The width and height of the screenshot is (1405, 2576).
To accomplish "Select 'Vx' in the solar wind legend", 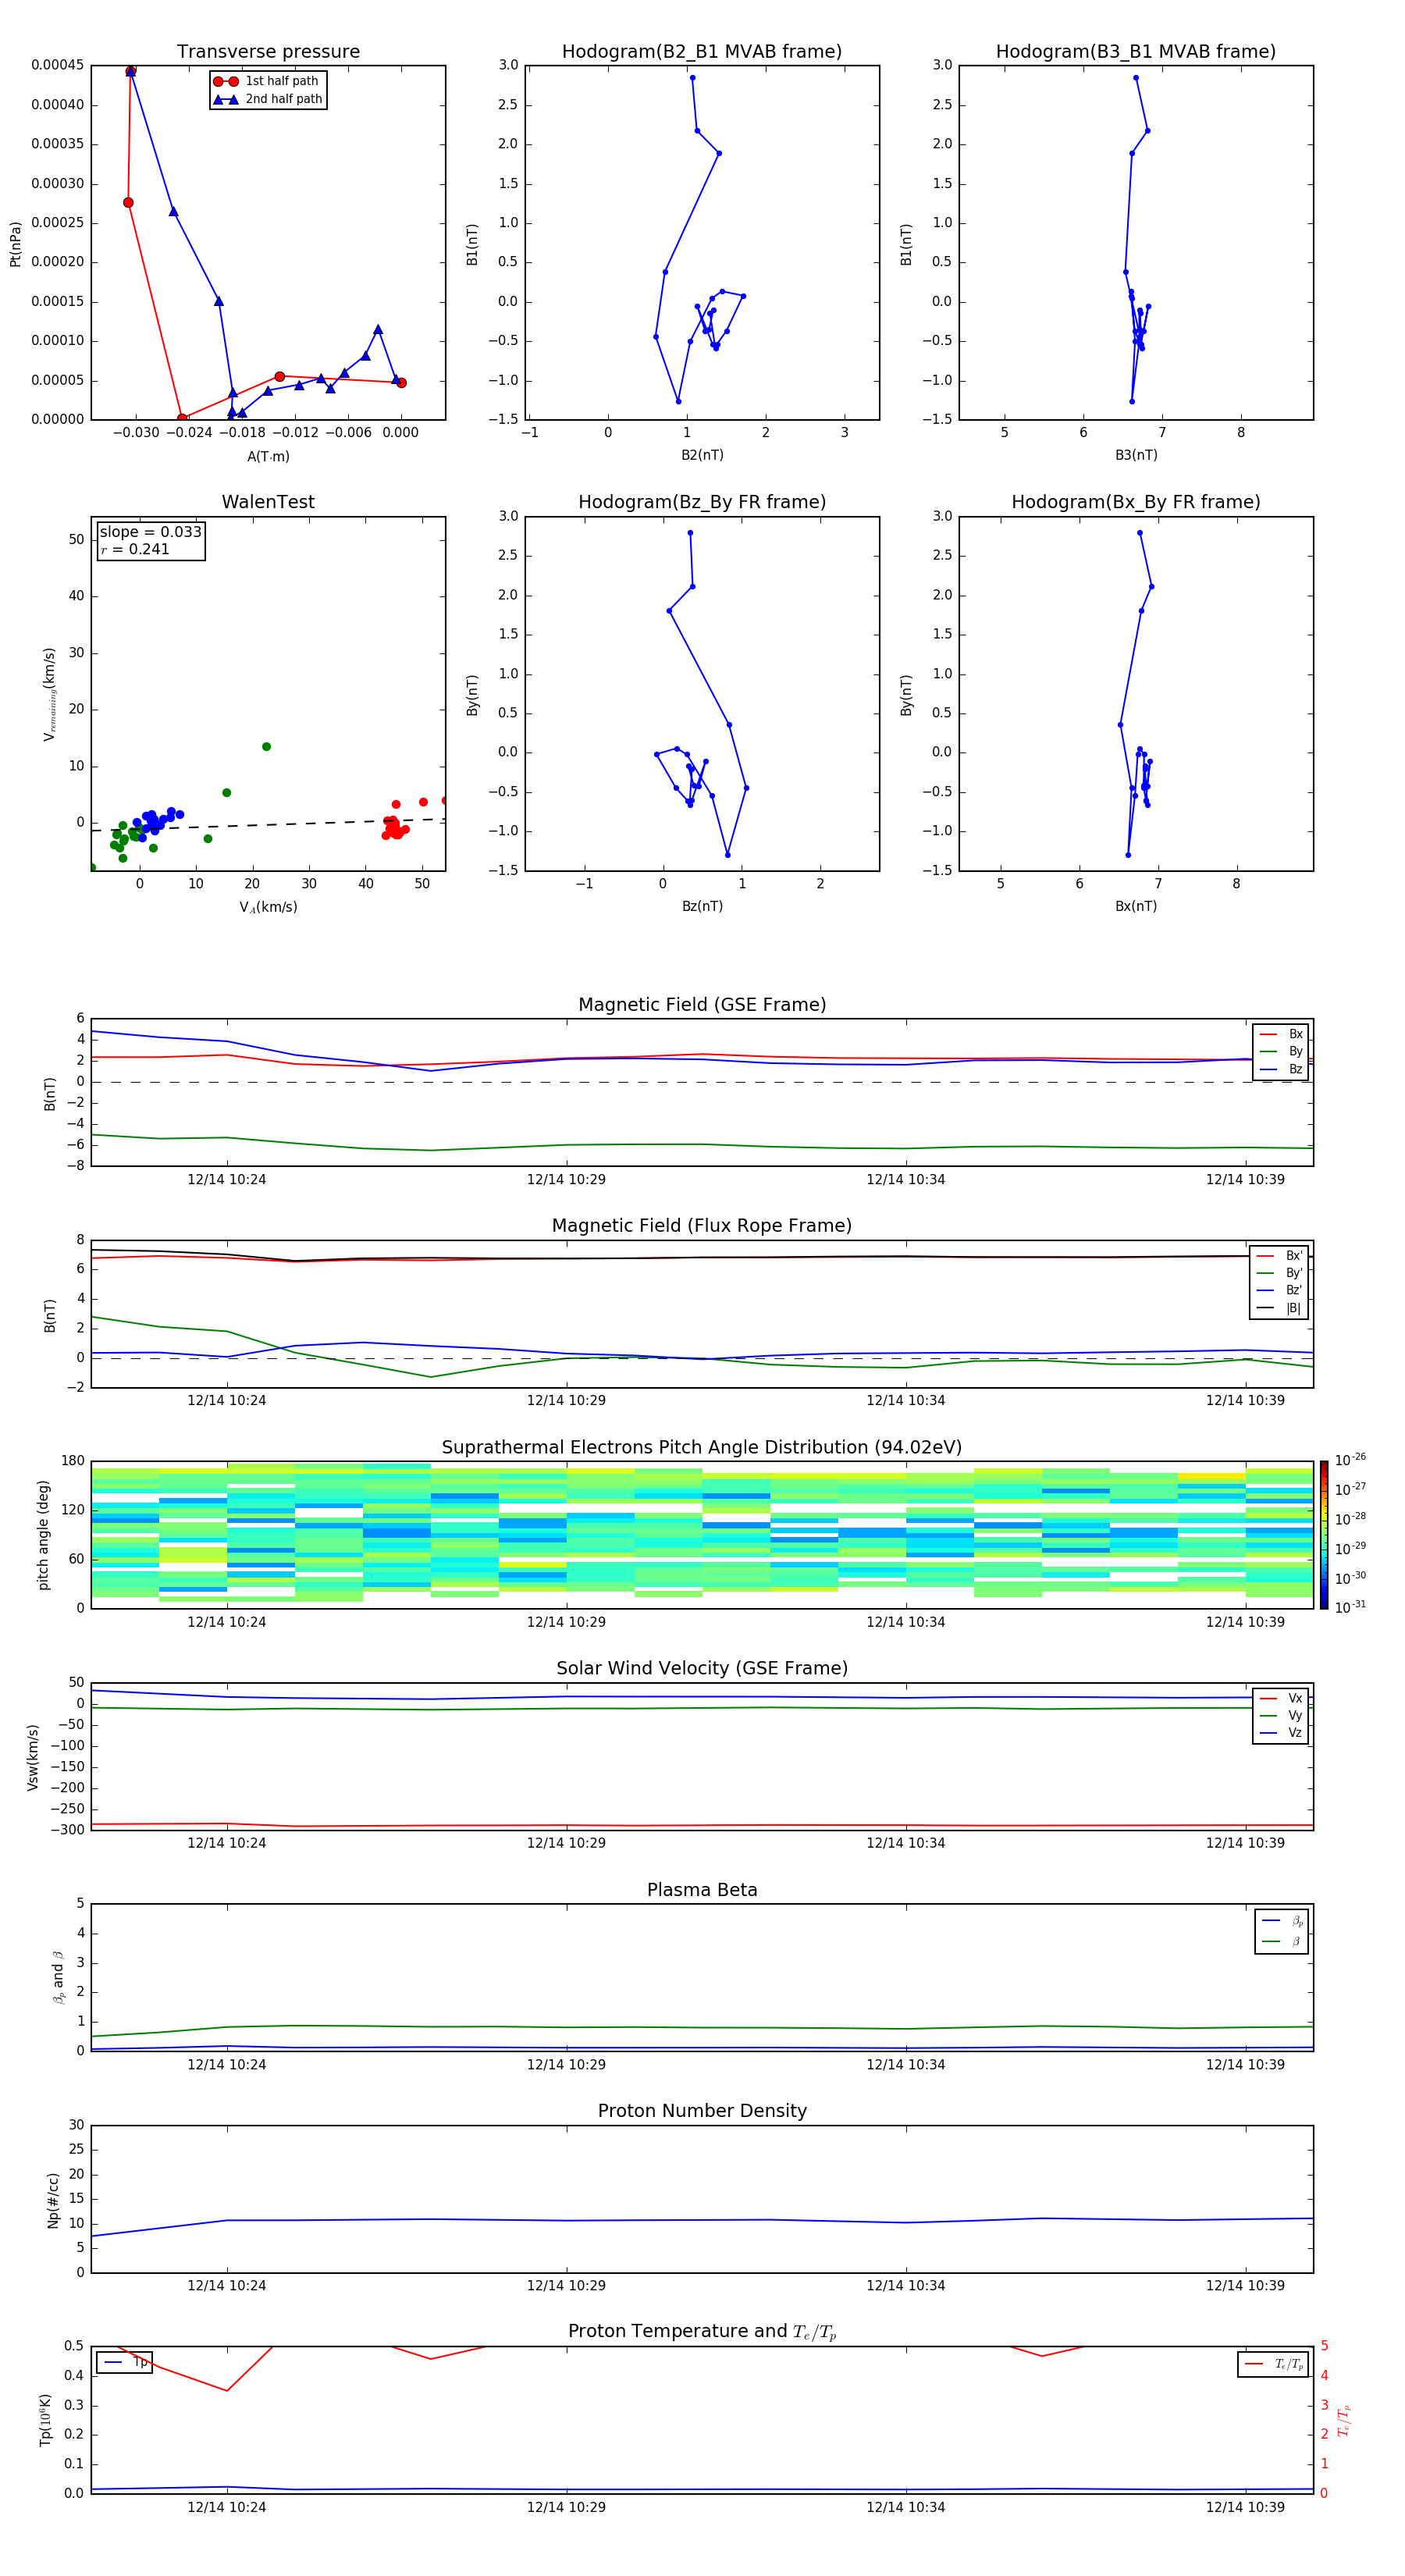I will click(1281, 1698).
